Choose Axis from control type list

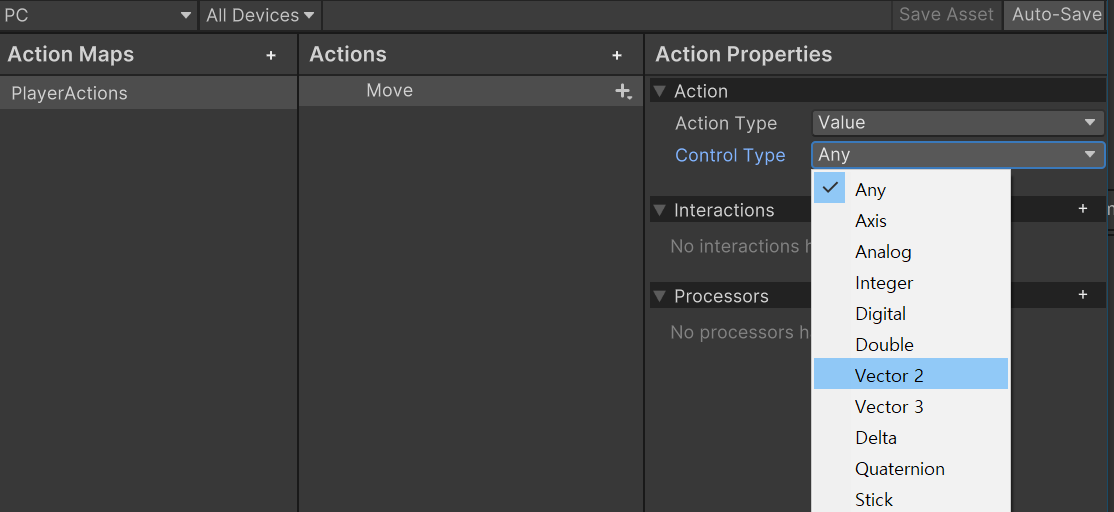point(871,221)
